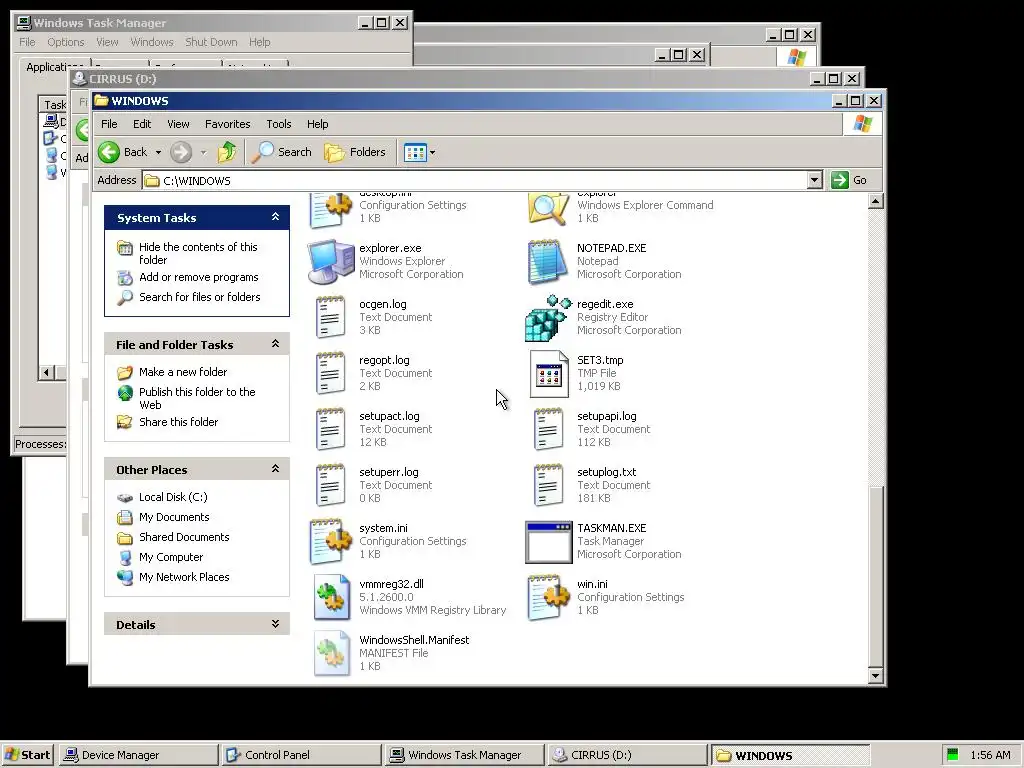
Task: Open the NOTEPAD.EXE icon
Action: coord(547,261)
